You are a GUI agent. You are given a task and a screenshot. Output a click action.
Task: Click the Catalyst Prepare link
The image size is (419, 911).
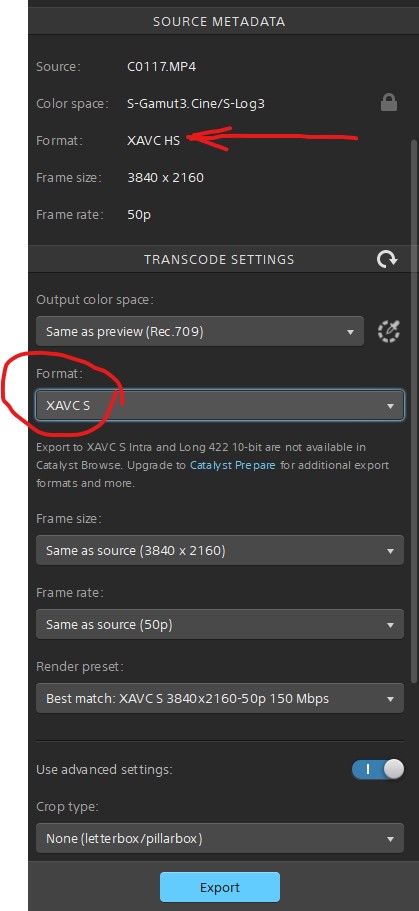[x=233, y=465]
